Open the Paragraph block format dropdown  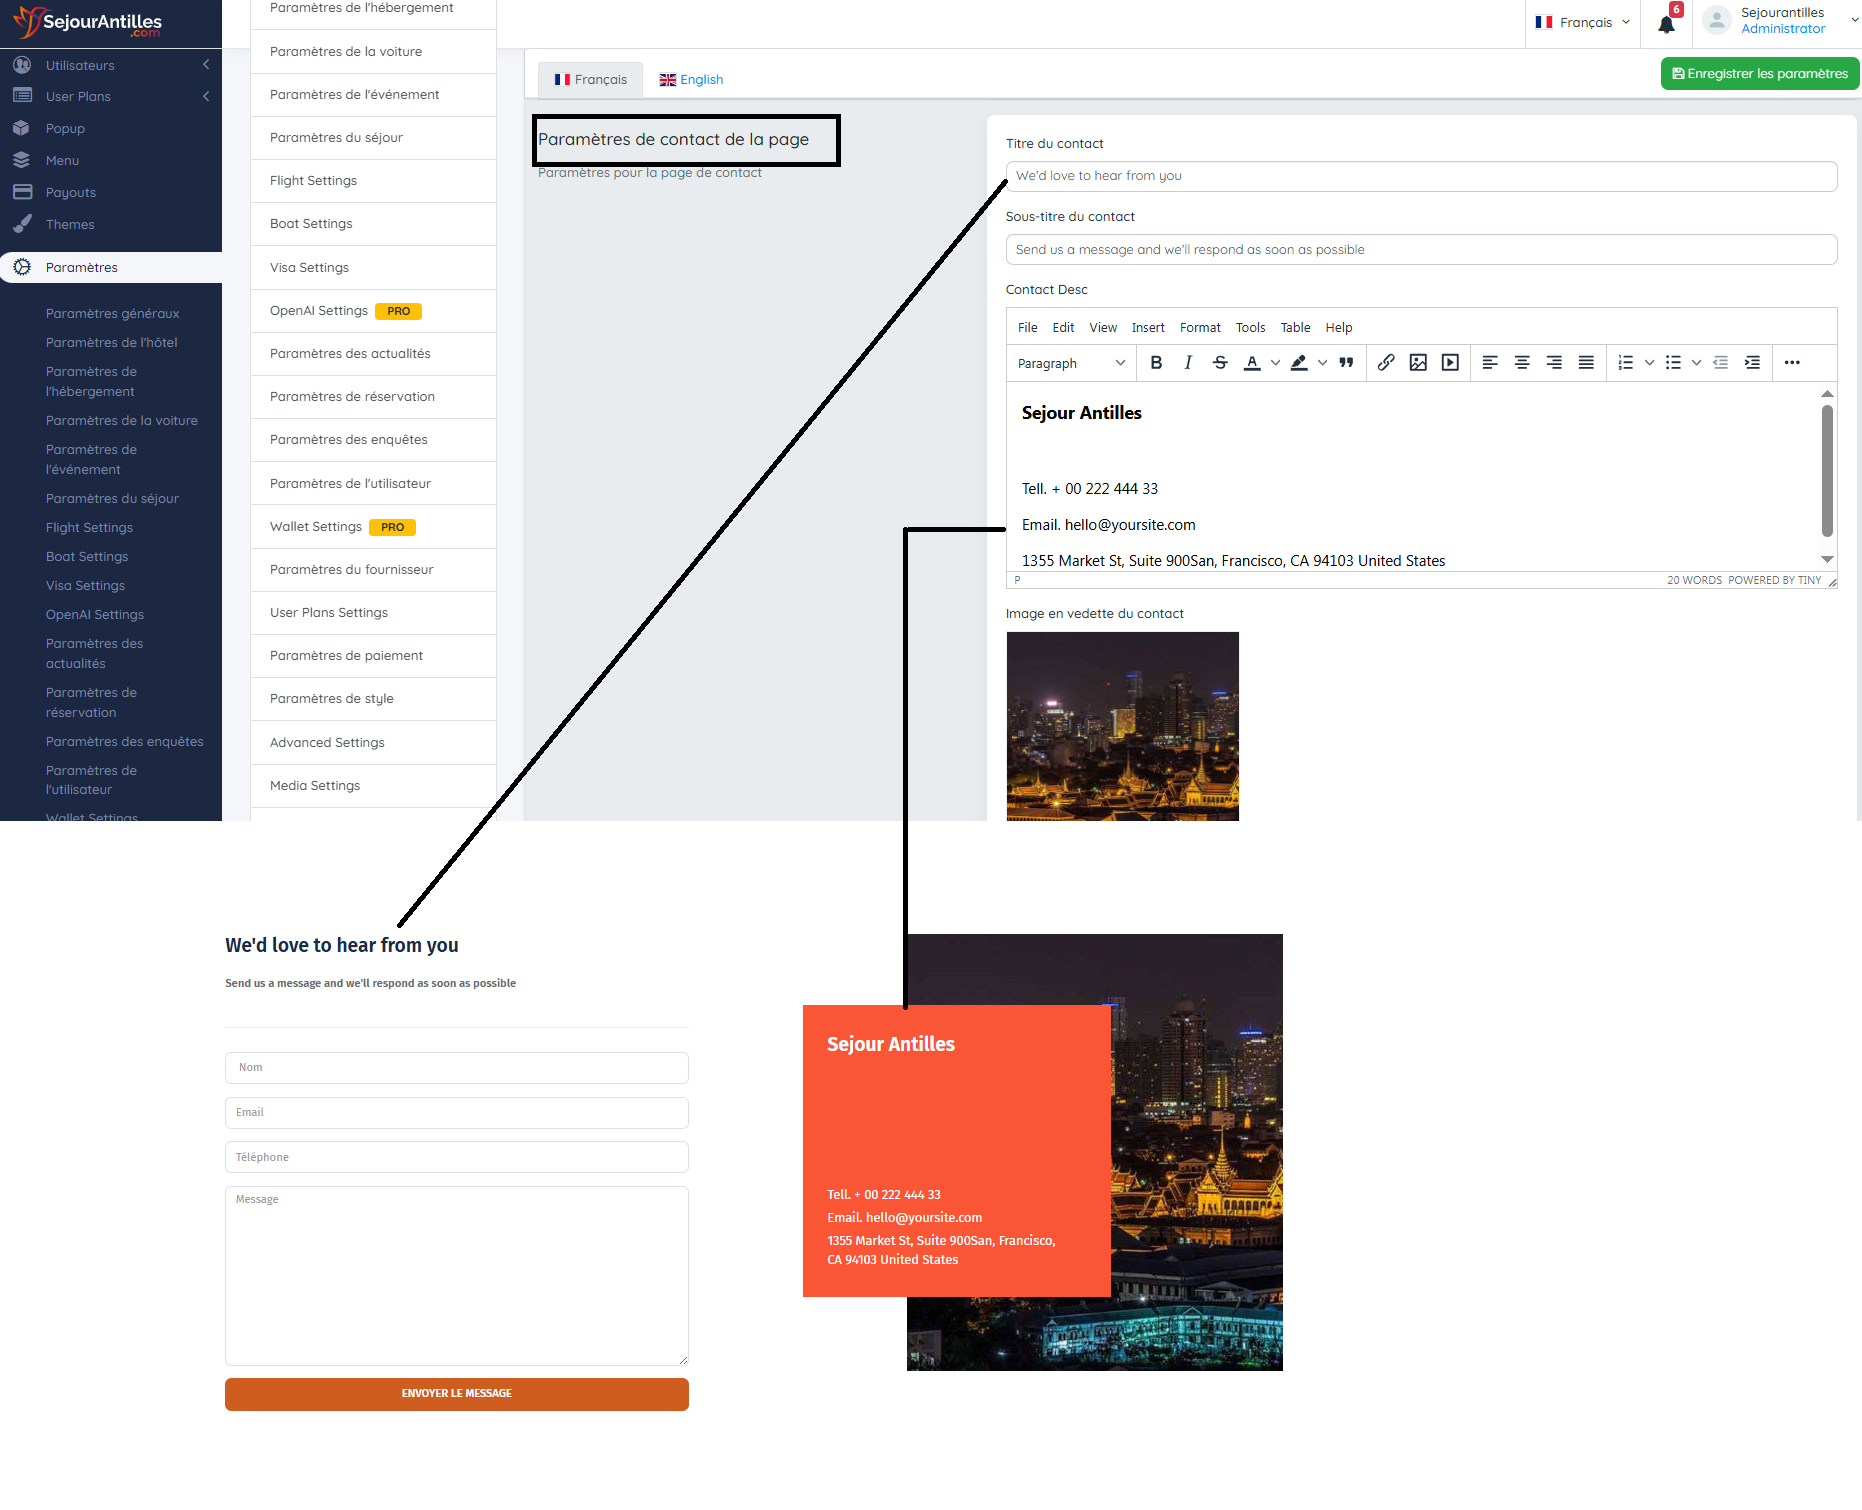(x=1070, y=363)
